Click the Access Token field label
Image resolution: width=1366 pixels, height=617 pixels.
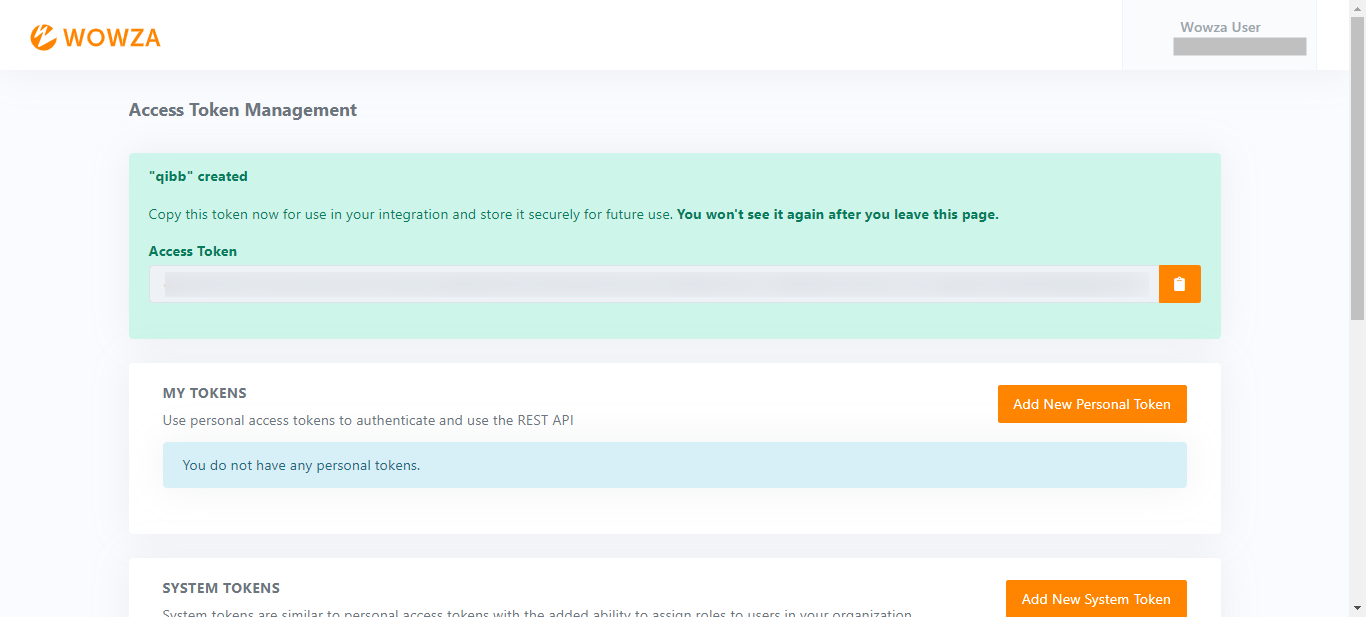pos(193,252)
